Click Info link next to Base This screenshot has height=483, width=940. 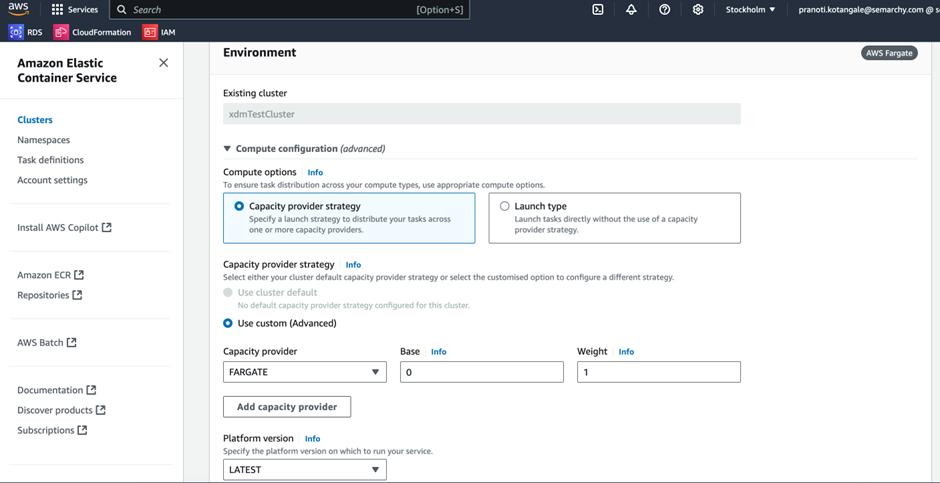tap(439, 352)
